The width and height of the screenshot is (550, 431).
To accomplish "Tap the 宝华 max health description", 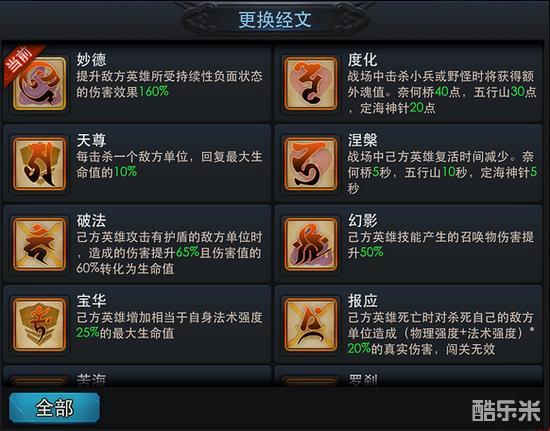I will coord(169,325).
